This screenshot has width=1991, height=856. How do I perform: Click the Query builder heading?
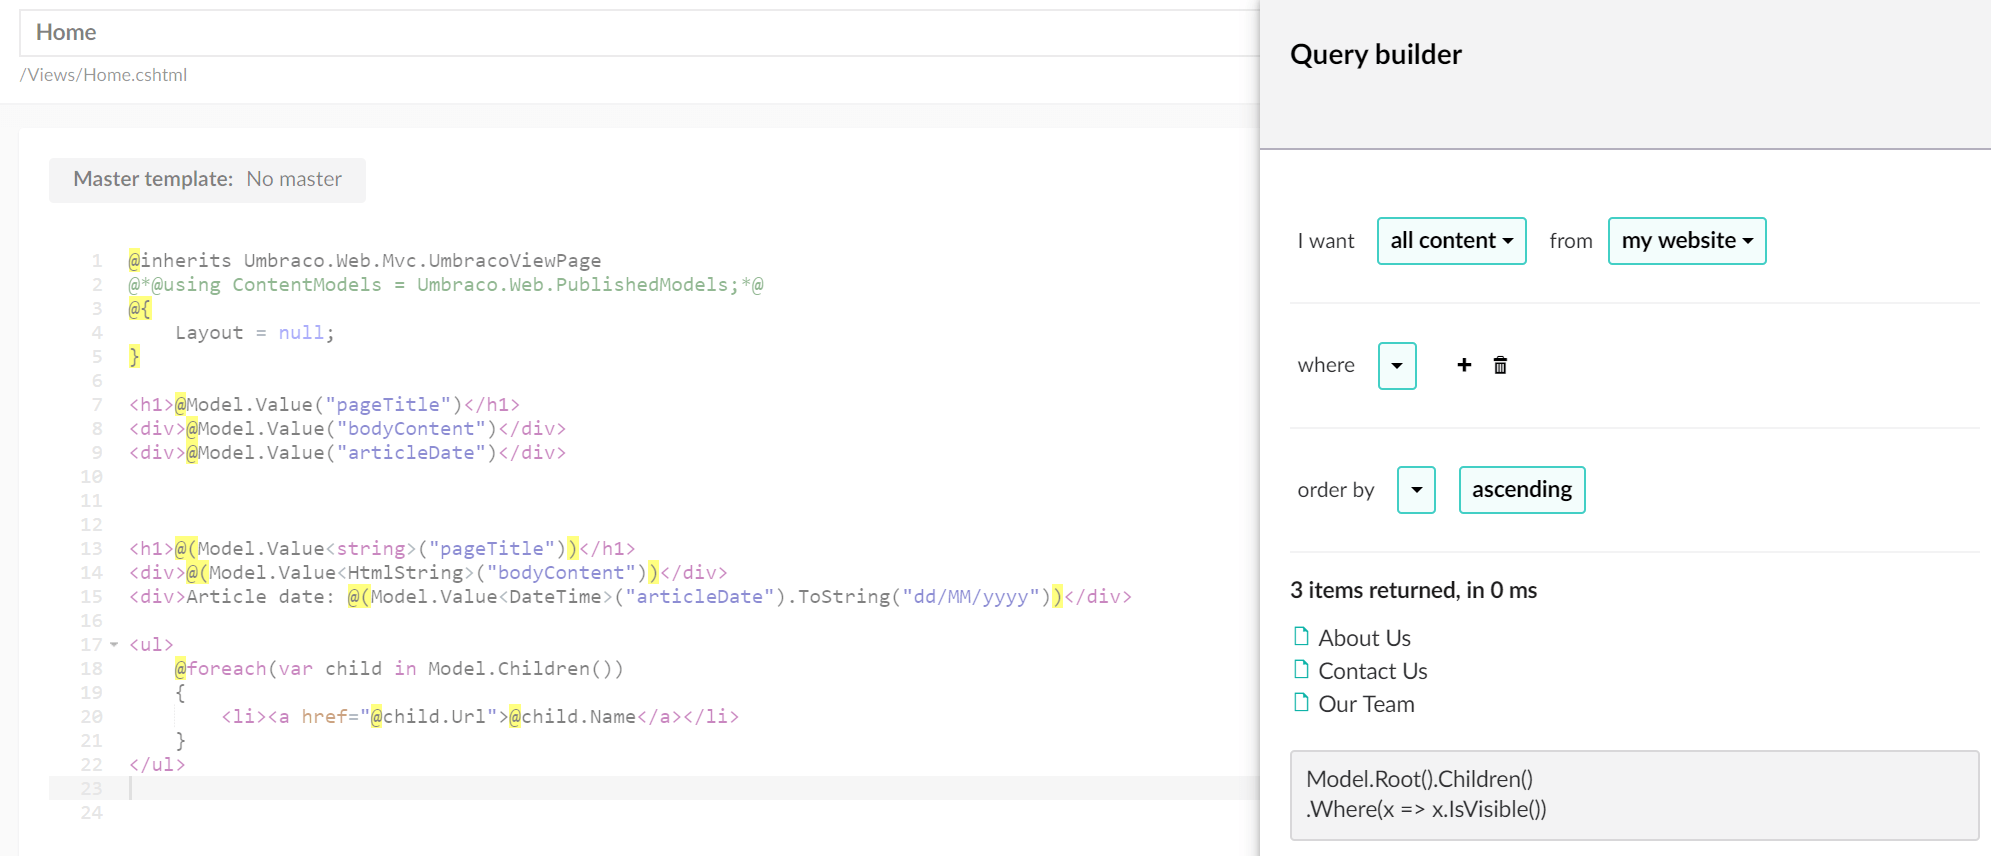tap(1375, 54)
